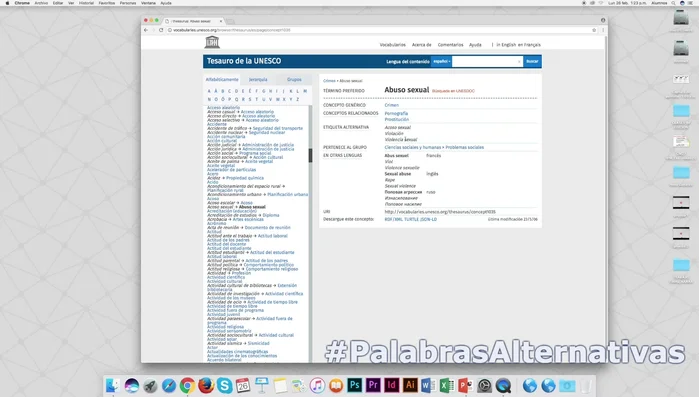The image size is (699, 397).
Task: Download concept as RDF/XML
Action: pos(394,220)
